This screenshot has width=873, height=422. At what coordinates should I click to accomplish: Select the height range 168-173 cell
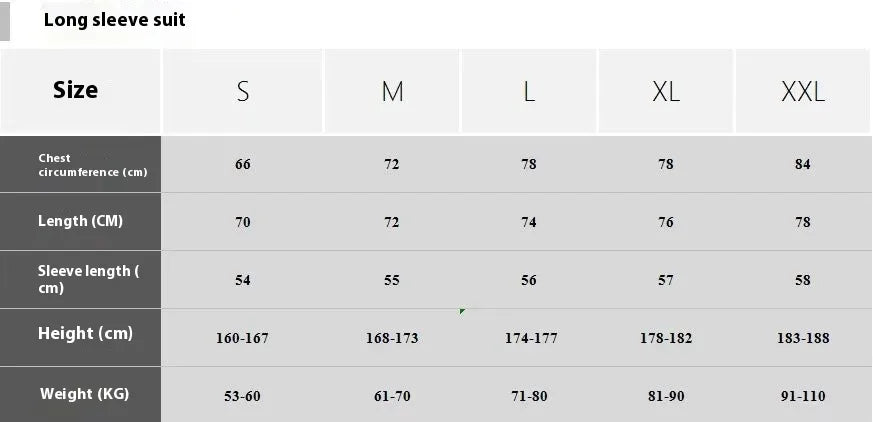tap(392, 339)
